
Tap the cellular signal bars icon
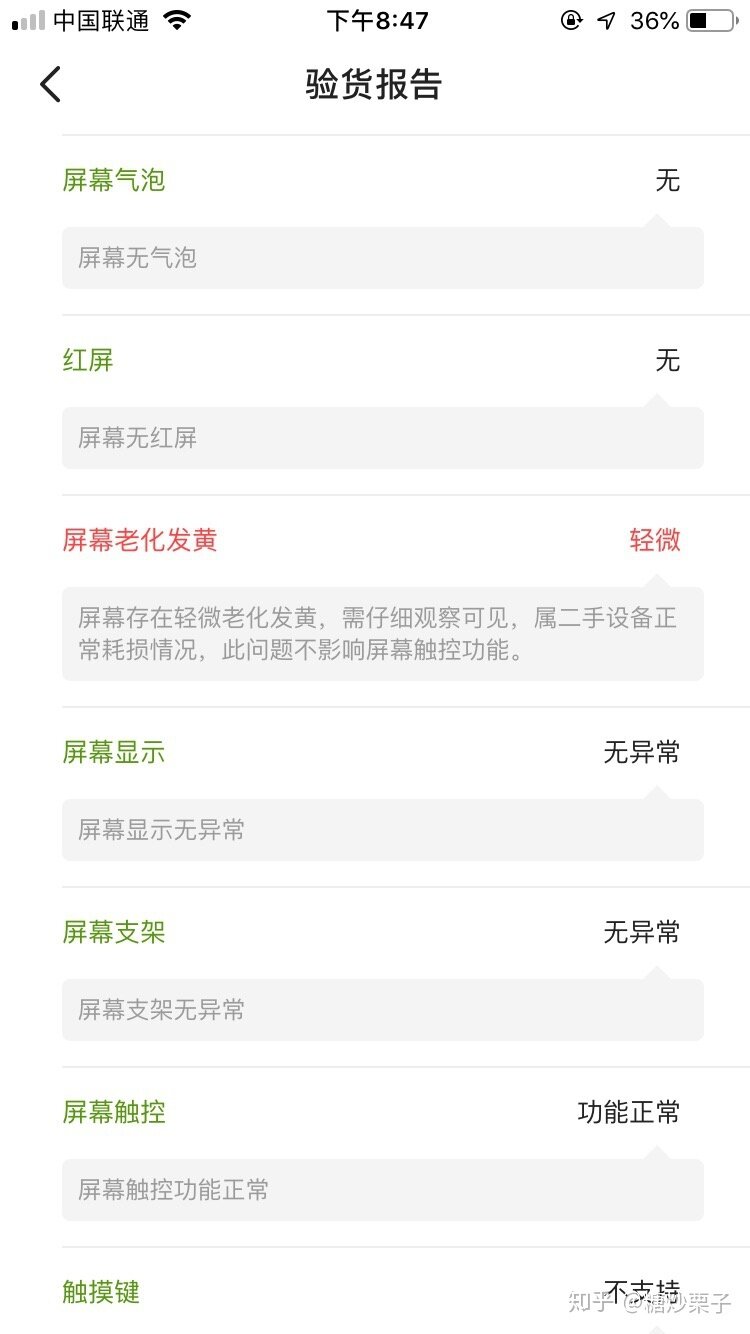[28, 21]
